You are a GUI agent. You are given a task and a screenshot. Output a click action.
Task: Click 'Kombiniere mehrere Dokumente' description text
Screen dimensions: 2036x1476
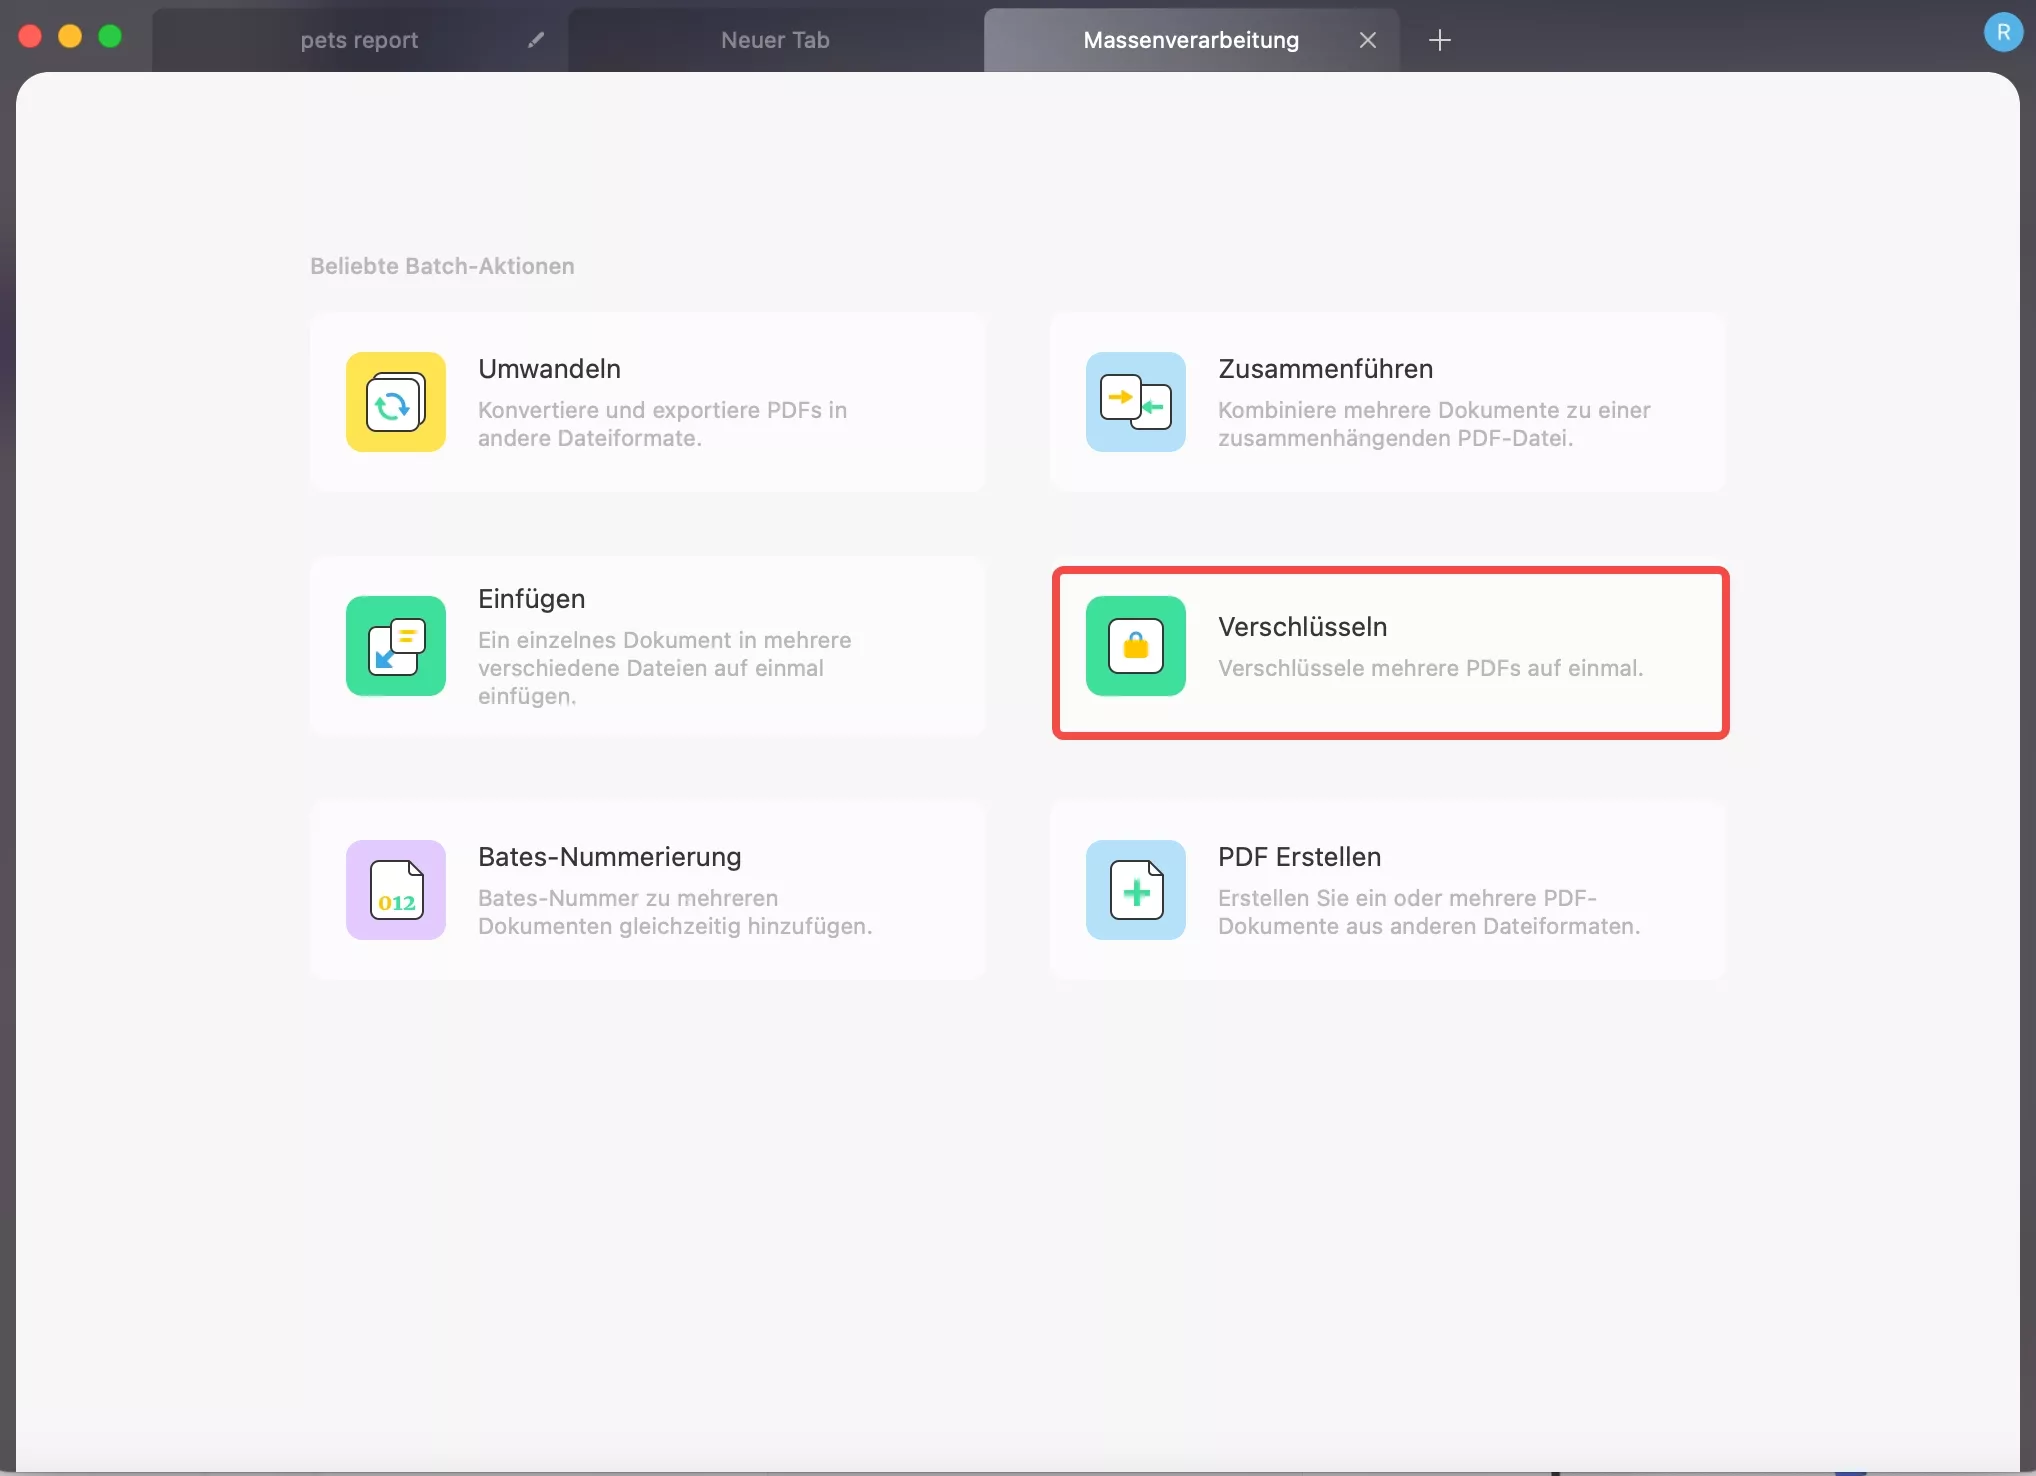[x=1434, y=424]
